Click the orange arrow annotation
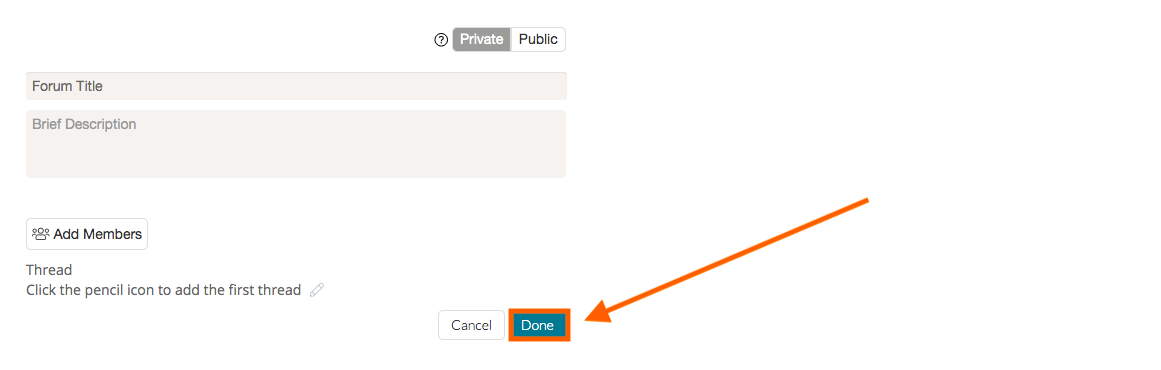 coord(726,260)
